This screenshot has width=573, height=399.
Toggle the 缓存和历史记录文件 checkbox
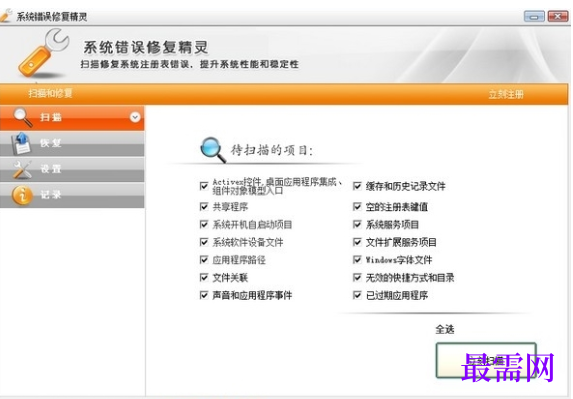[x=357, y=186]
